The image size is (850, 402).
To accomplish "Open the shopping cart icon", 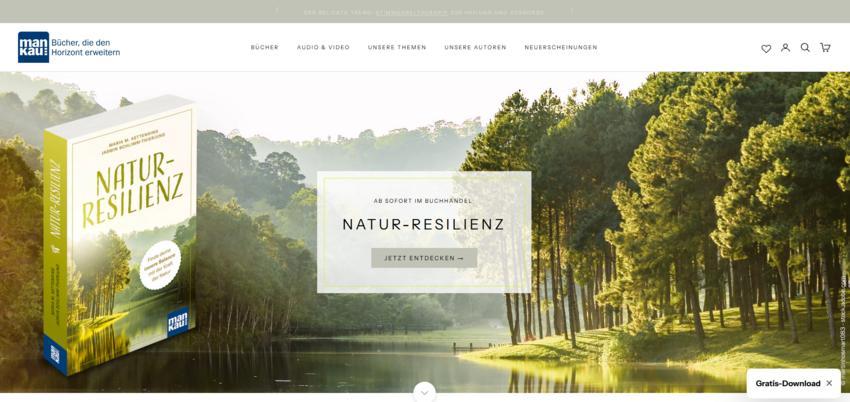I will click(x=825, y=48).
